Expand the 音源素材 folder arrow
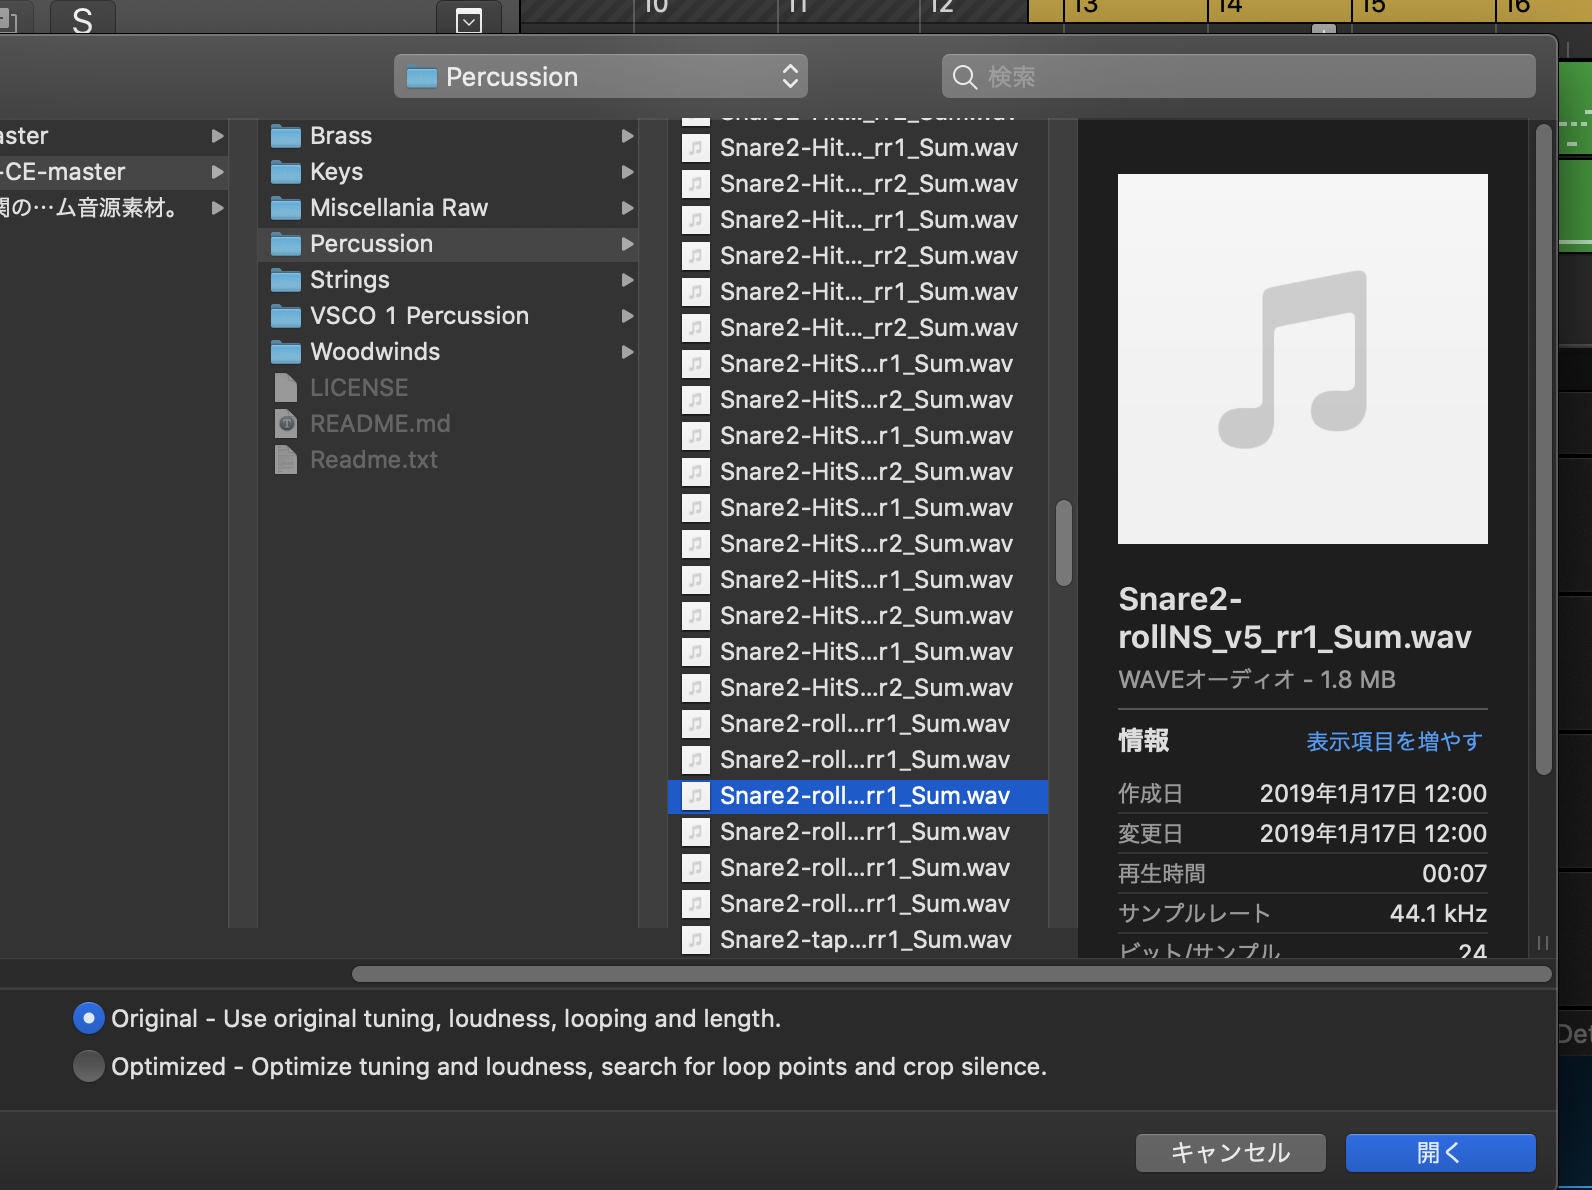 pyautogui.click(x=217, y=208)
